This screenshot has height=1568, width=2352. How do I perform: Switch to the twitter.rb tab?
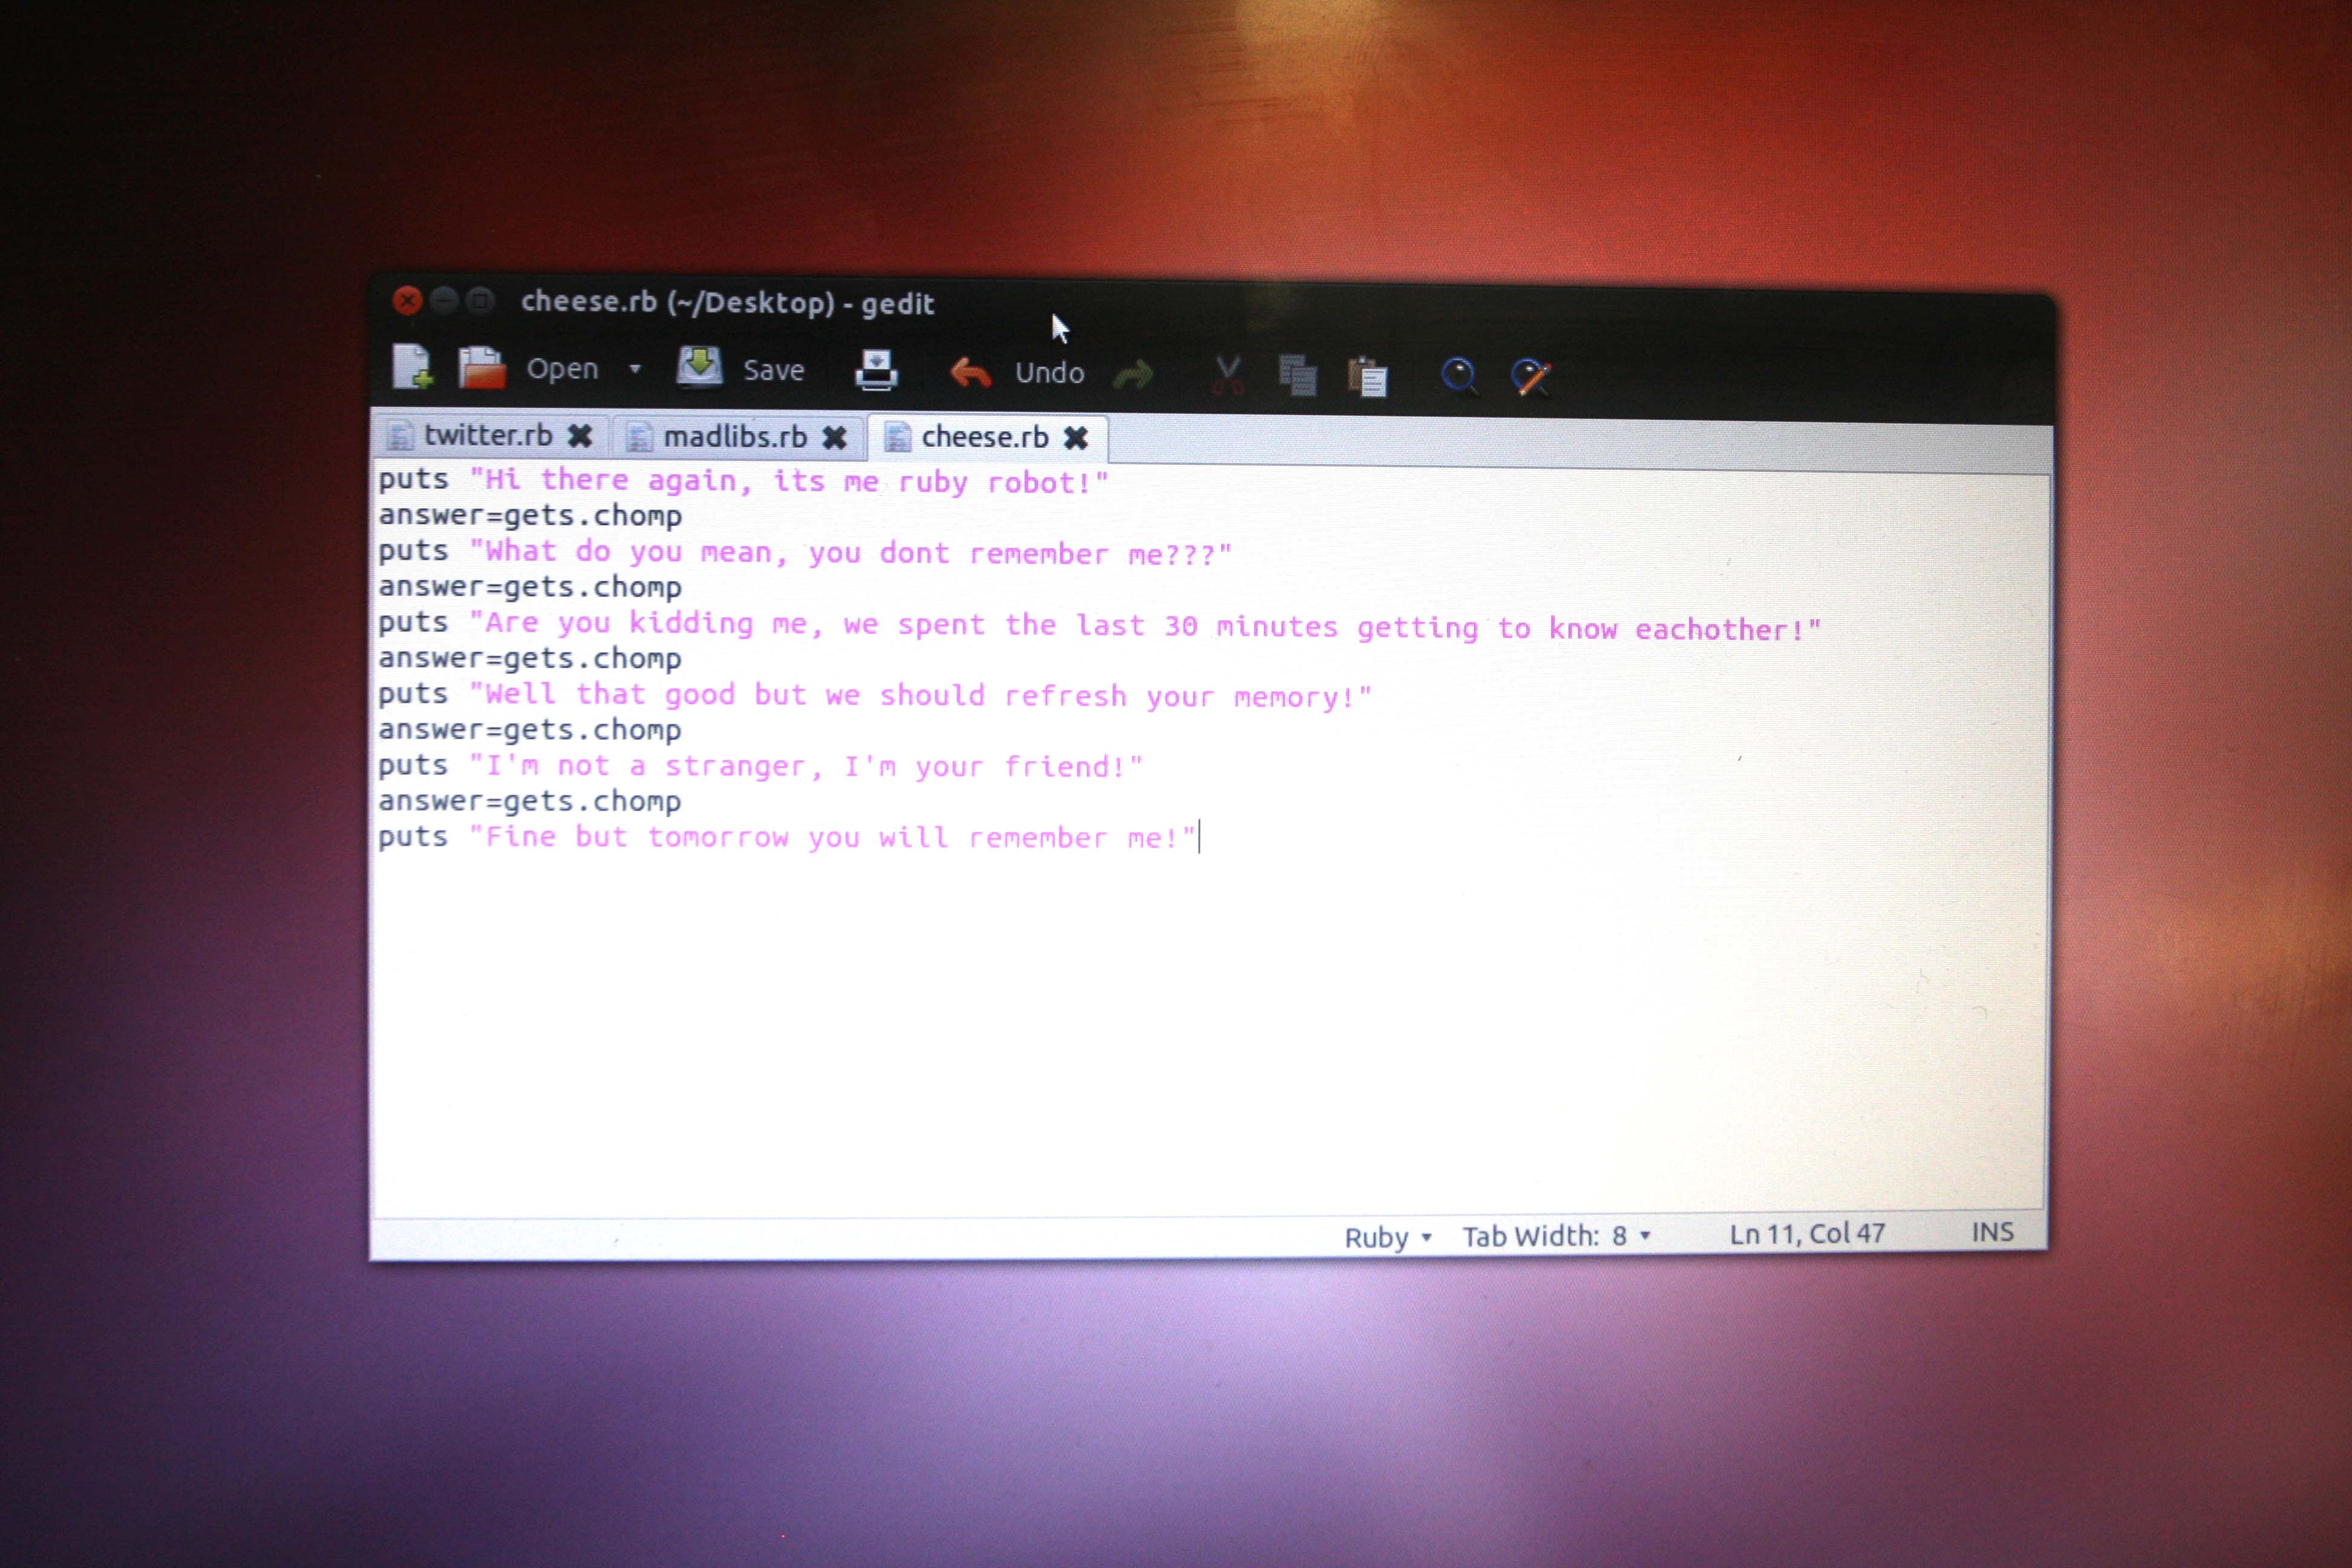tap(488, 435)
